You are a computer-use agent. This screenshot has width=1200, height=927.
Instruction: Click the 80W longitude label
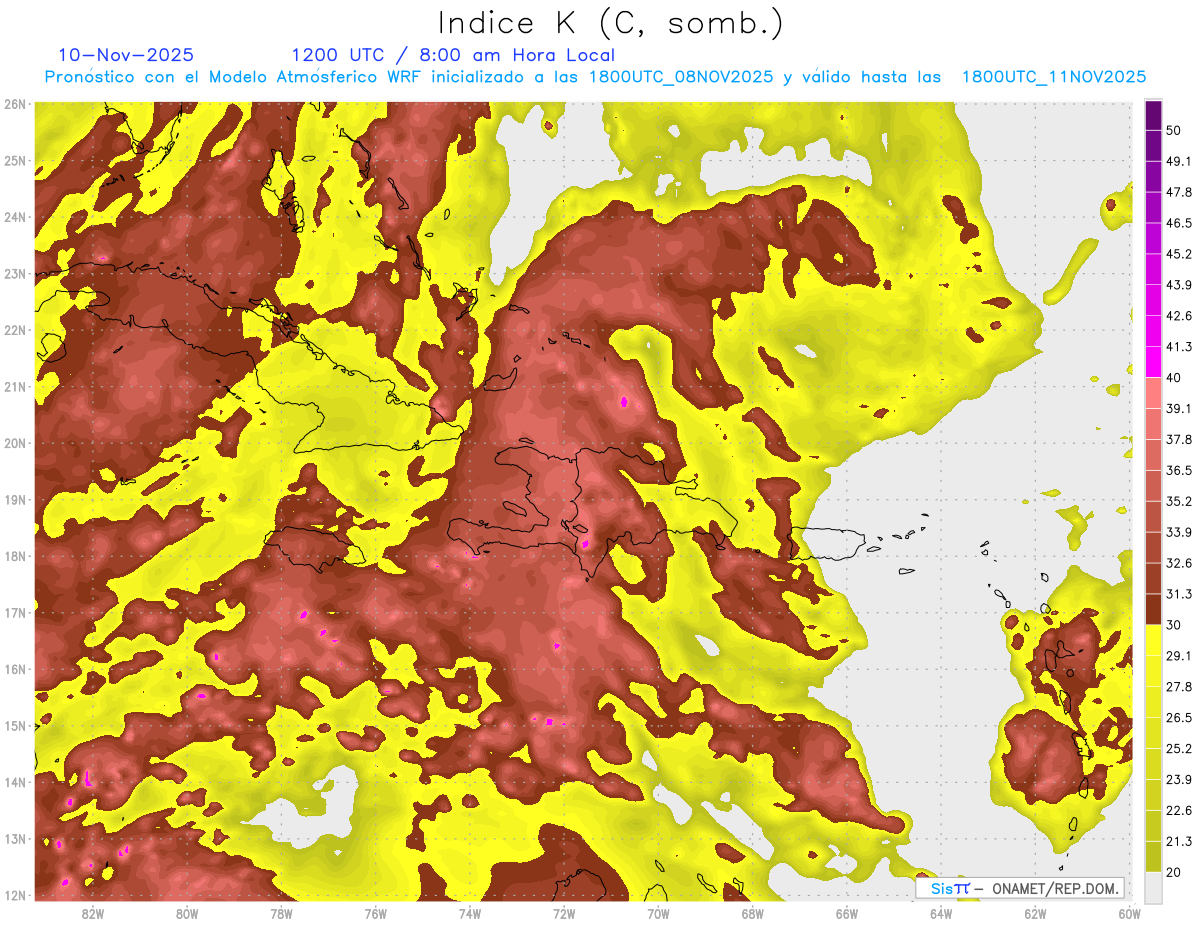pyautogui.click(x=187, y=913)
